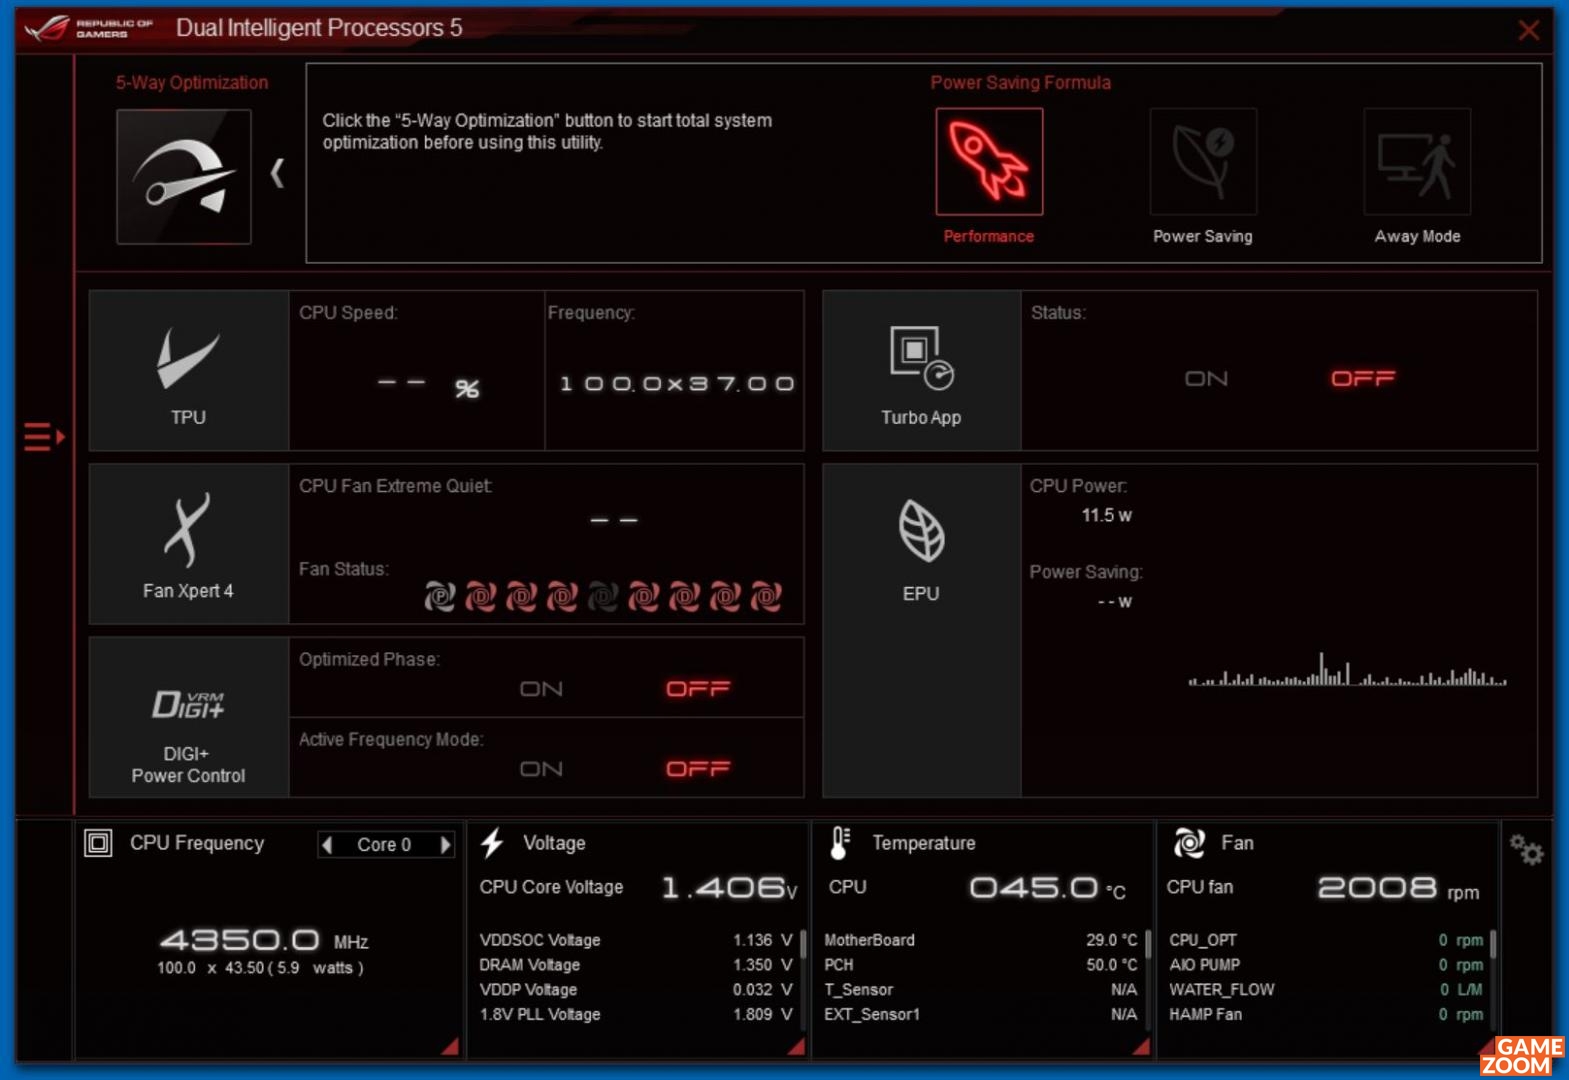Image resolution: width=1569 pixels, height=1080 pixels.
Task: Click the CPU Power 11.5 w value
Action: [x=1106, y=516]
